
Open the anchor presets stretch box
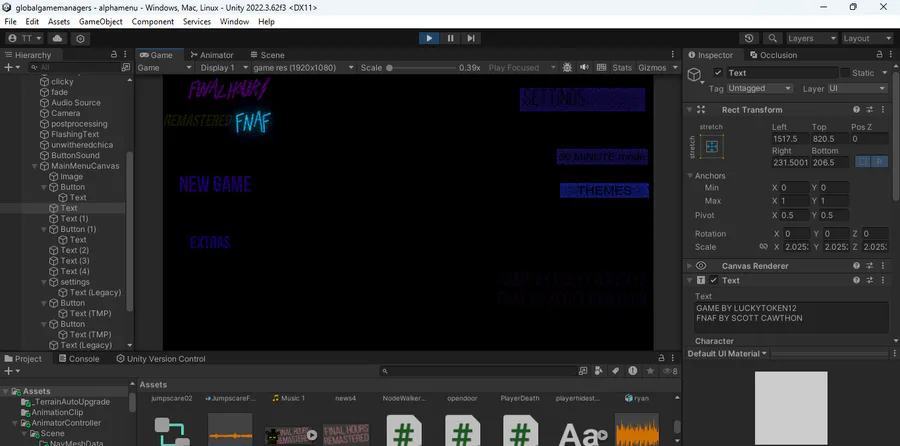point(712,146)
